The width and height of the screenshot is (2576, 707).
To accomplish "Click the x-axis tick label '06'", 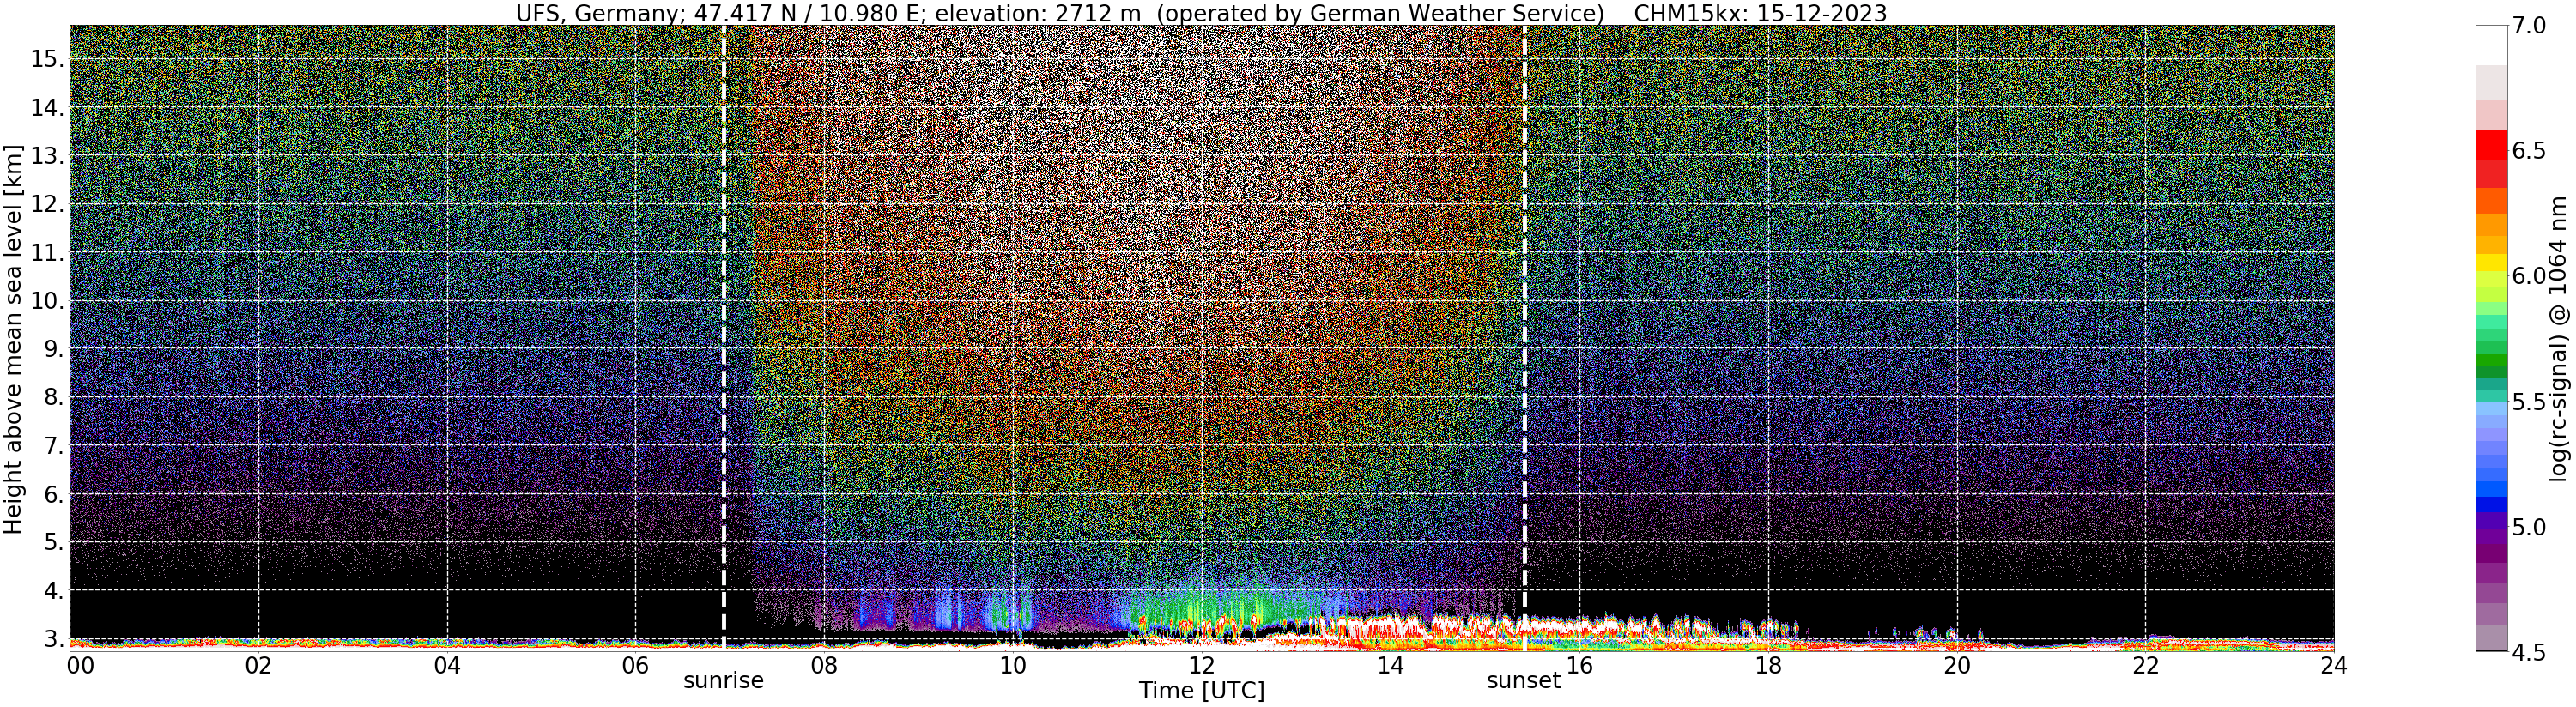I will pyautogui.click(x=636, y=665).
